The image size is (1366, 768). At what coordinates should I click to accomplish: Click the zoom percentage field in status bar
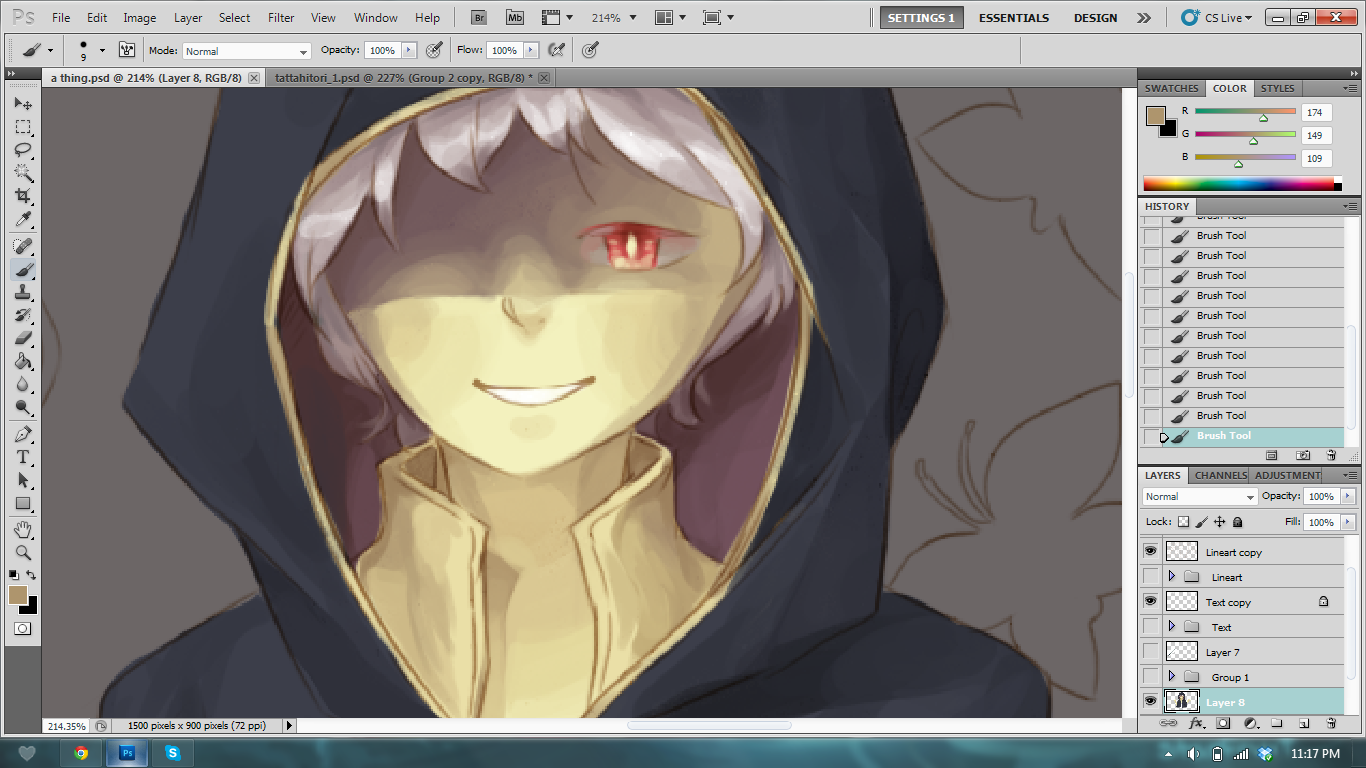click(68, 726)
